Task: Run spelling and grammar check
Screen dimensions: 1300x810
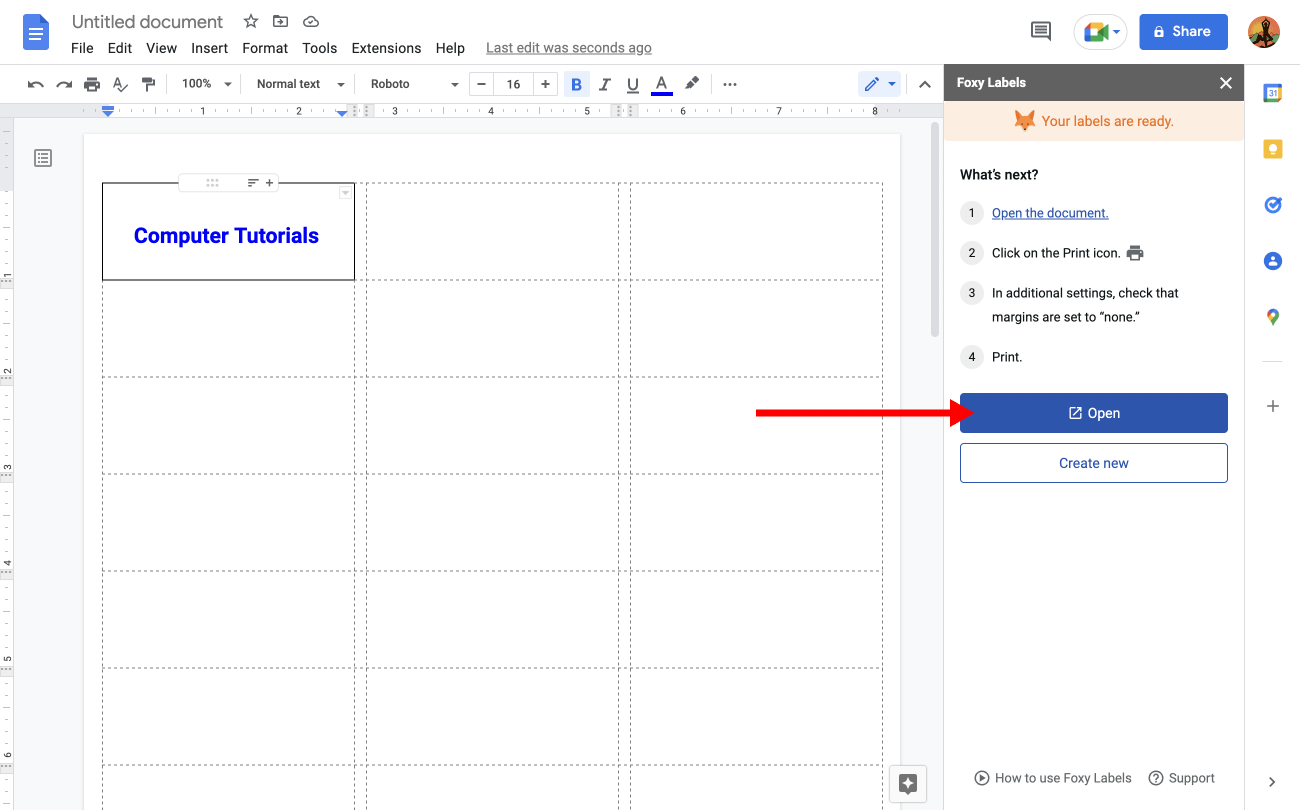Action: tap(120, 84)
